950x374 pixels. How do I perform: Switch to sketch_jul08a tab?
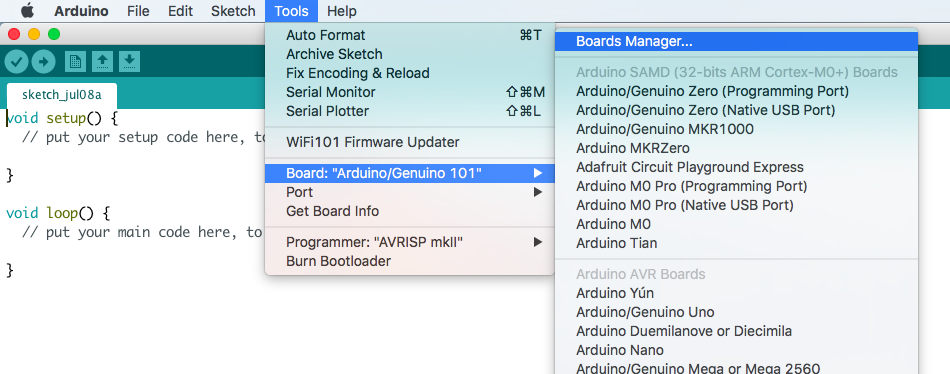(62, 95)
